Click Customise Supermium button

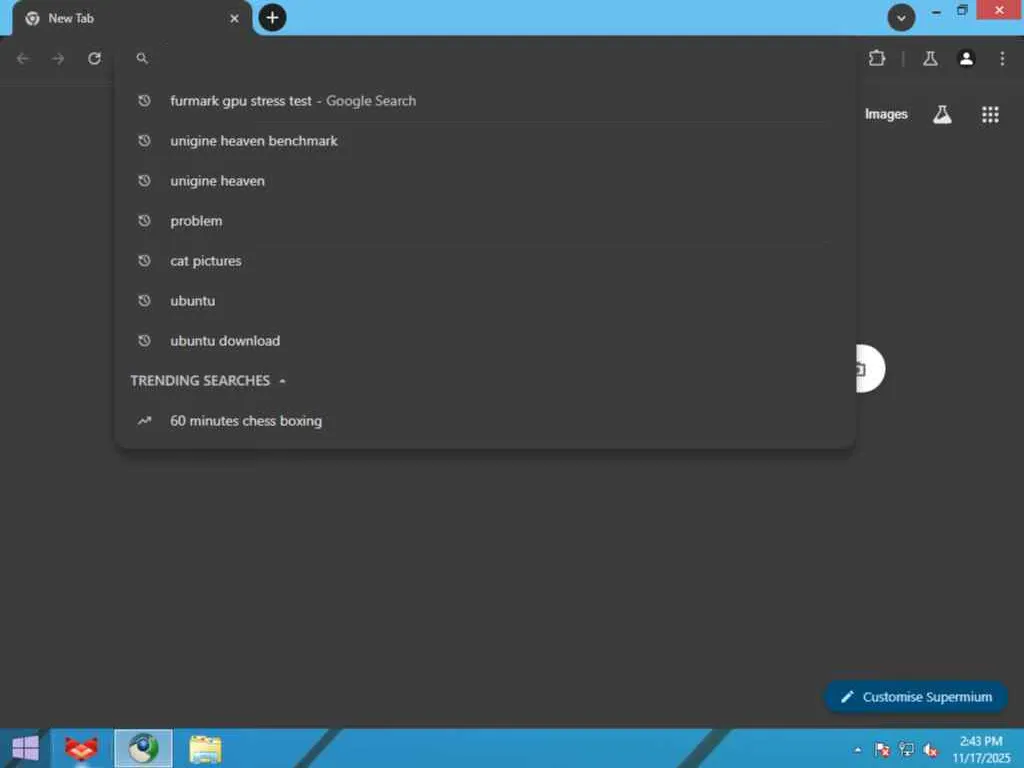pos(916,697)
